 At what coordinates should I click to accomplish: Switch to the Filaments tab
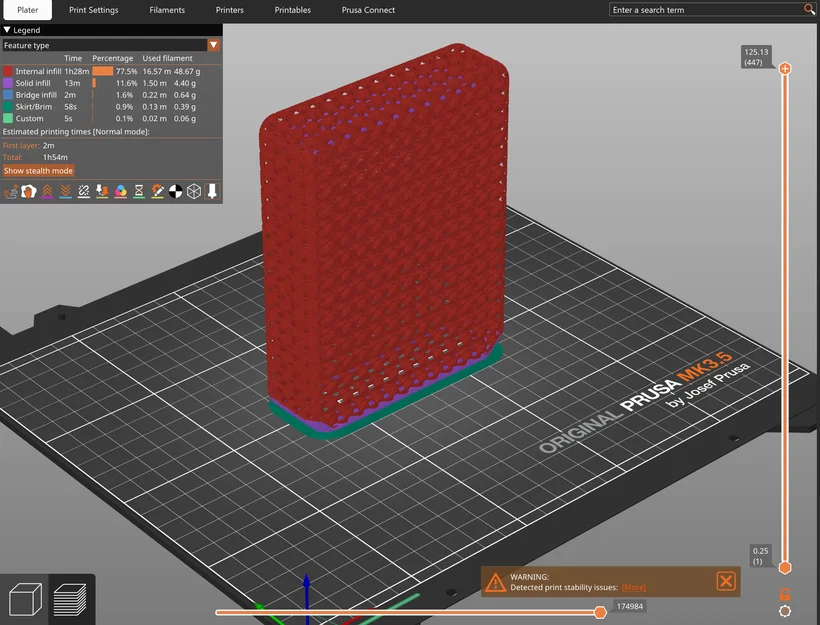point(167,10)
